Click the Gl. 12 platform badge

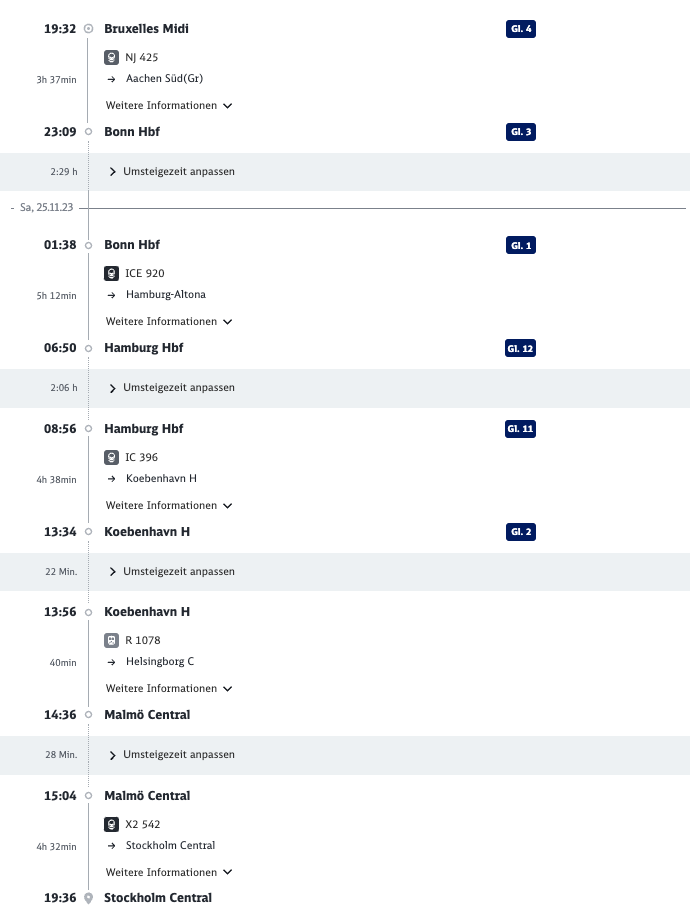click(520, 348)
